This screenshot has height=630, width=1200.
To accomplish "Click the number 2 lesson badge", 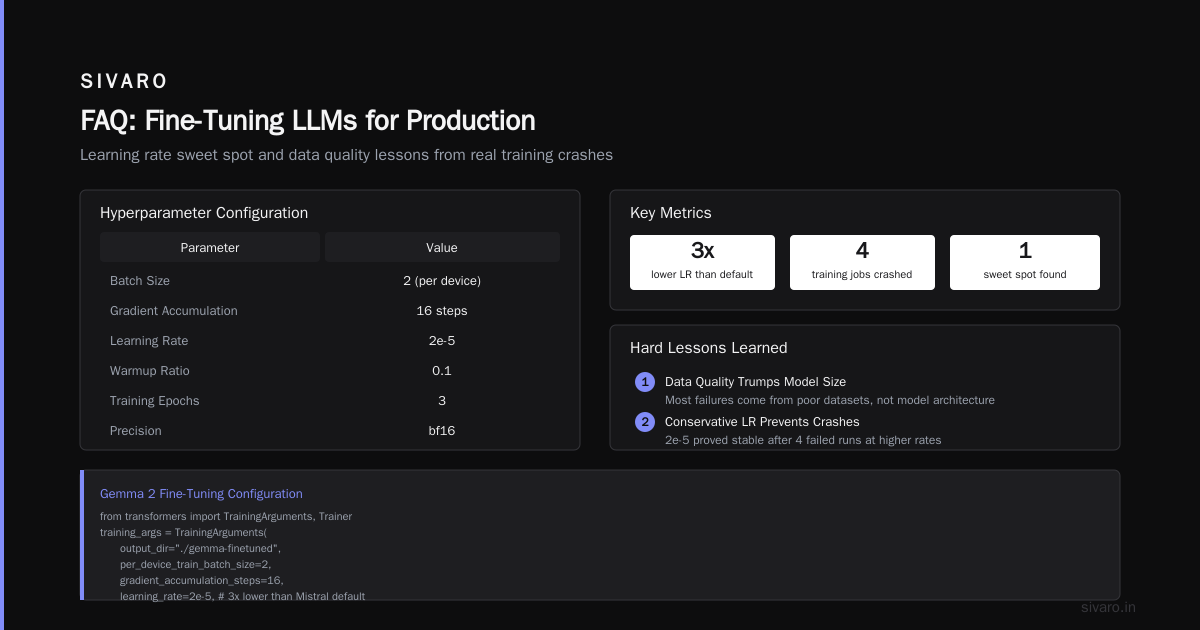I will pos(645,422).
